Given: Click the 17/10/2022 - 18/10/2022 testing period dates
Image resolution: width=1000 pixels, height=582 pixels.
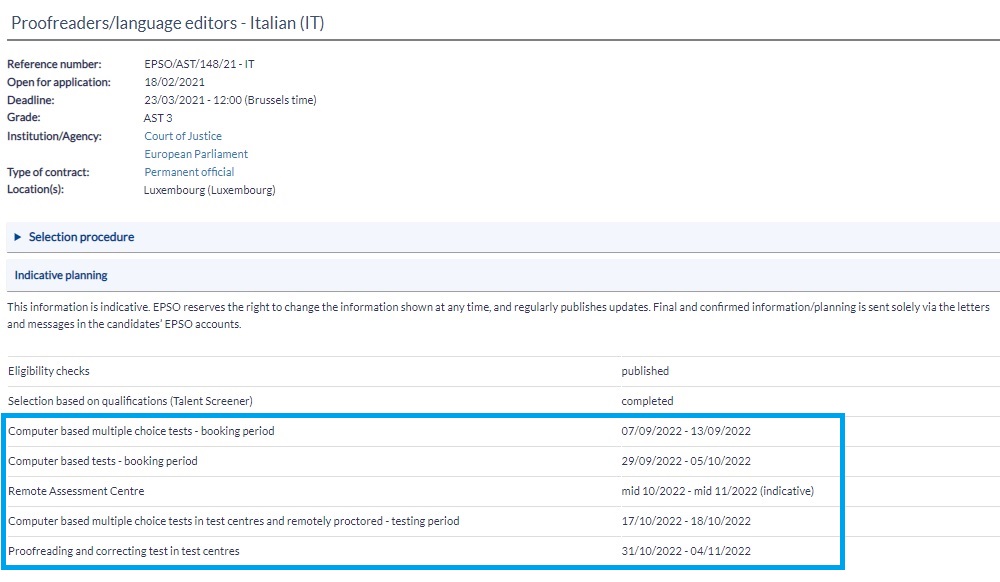Looking at the screenshot, I should click(x=685, y=521).
